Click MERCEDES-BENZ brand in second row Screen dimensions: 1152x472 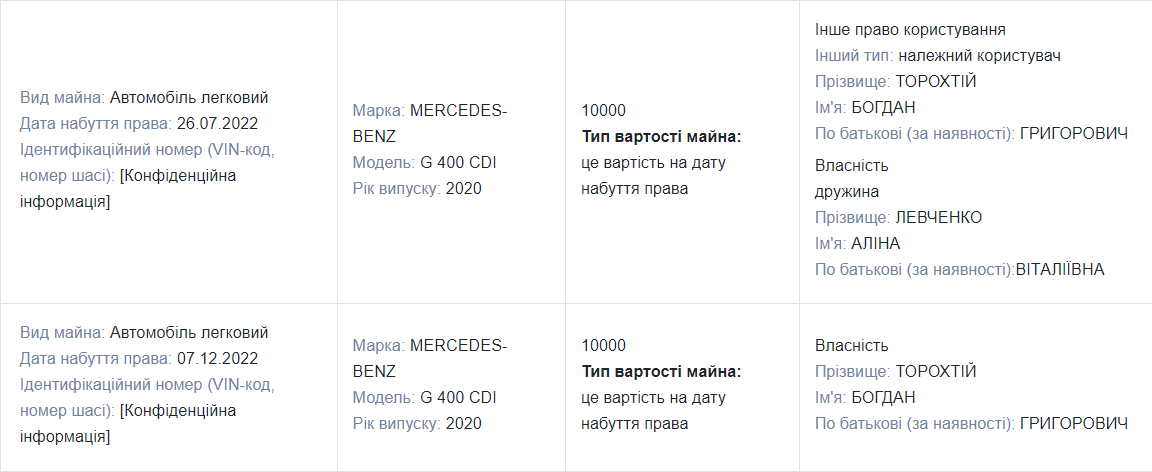(430, 359)
